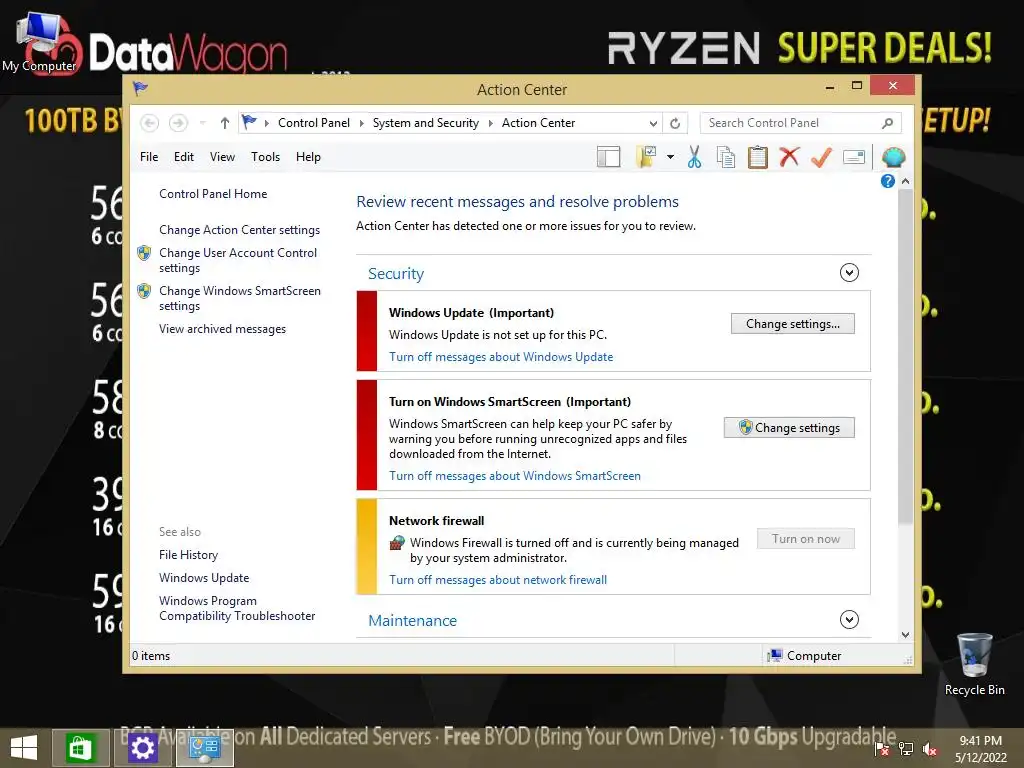
Task: Click the blue Help question mark icon
Action: (x=888, y=182)
